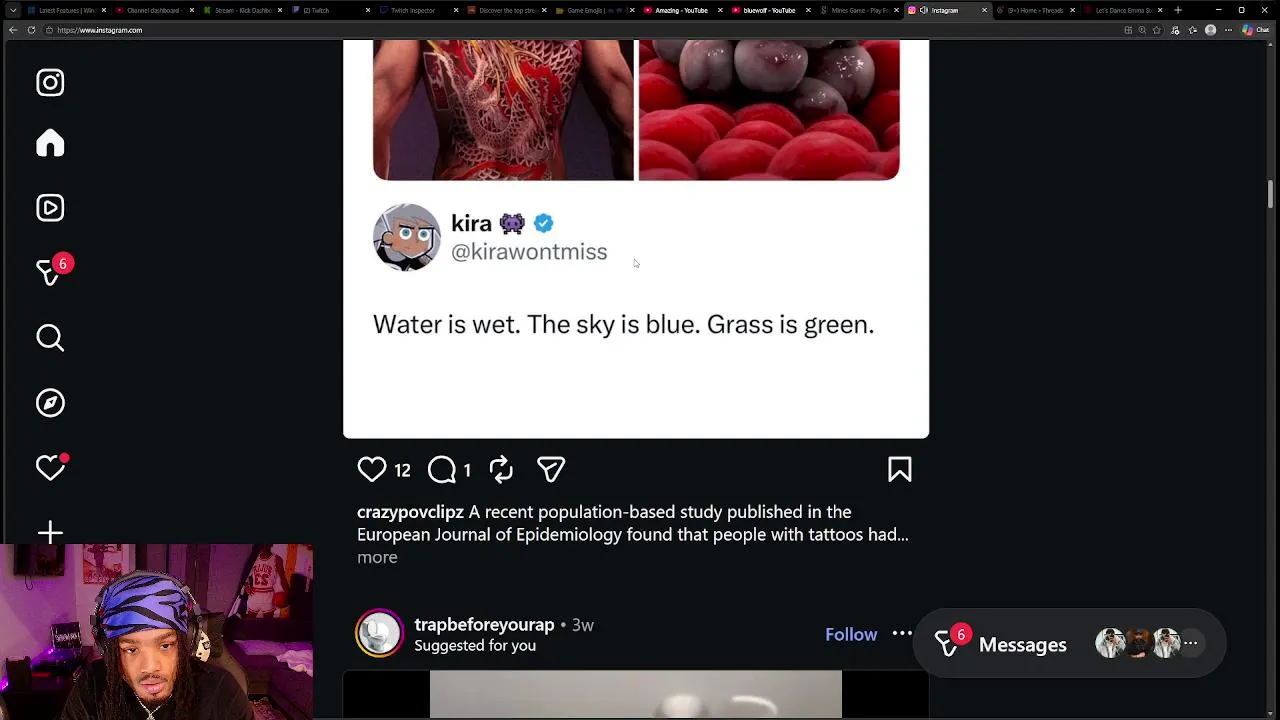The height and width of the screenshot is (720, 1280).
Task: Open Notifications heart in sidebar
Action: click(50, 467)
